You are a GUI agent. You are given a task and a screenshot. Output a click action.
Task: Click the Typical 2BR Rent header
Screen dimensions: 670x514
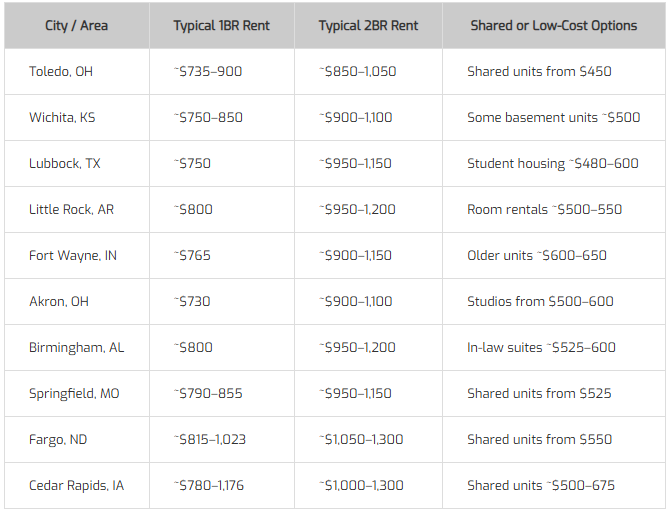click(x=368, y=26)
